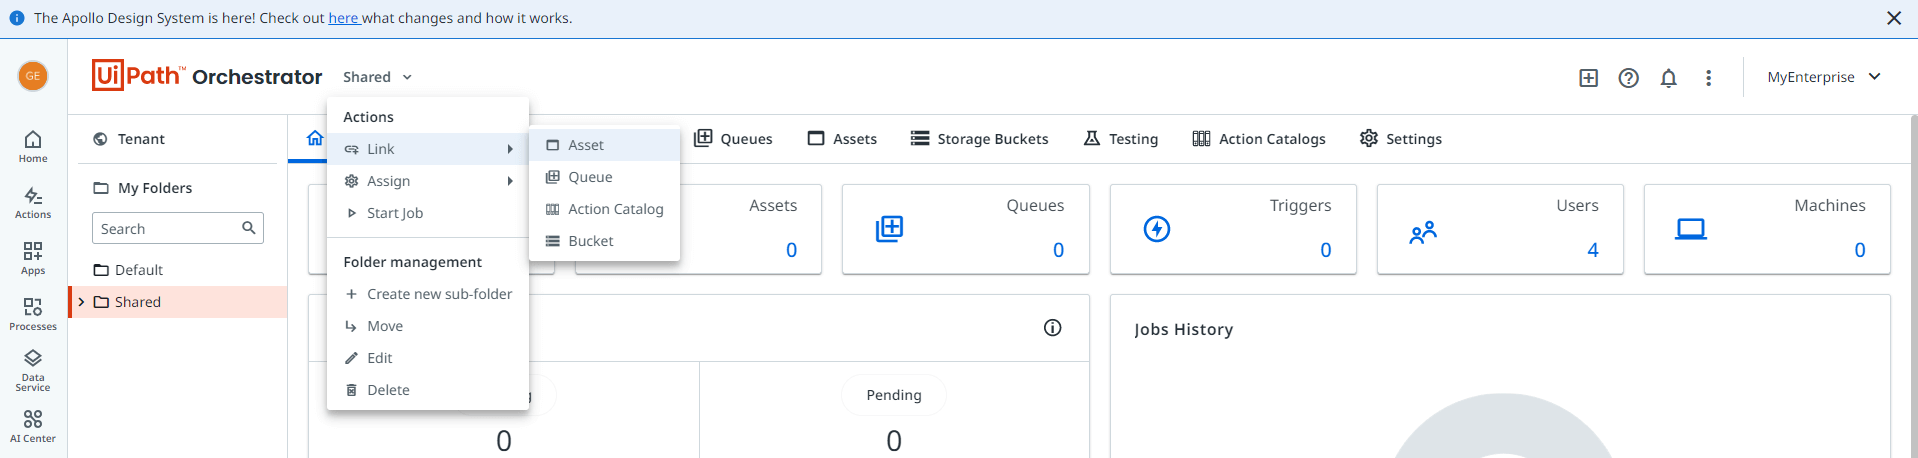The height and width of the screenshot is (458, 1918).
Task: Open Home in the left sidebar
Action: coord(33,146)
